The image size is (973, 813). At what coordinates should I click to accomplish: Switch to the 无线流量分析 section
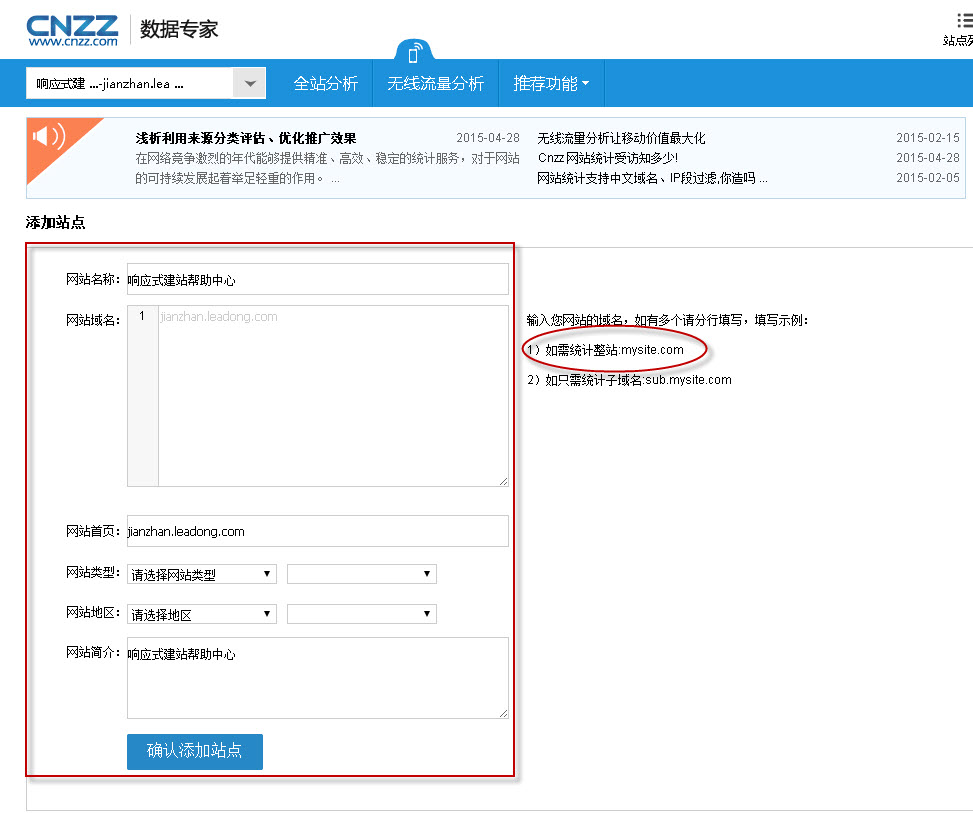point(435,83)
